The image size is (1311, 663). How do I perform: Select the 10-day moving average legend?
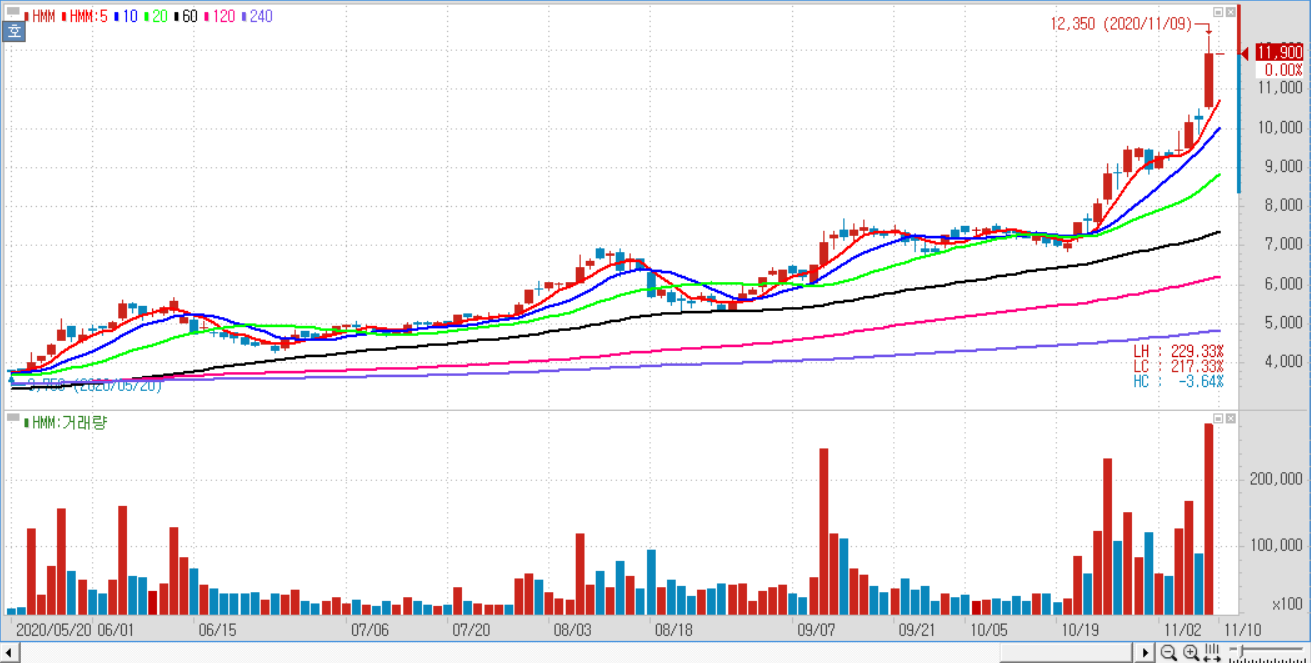click(126, 17)
